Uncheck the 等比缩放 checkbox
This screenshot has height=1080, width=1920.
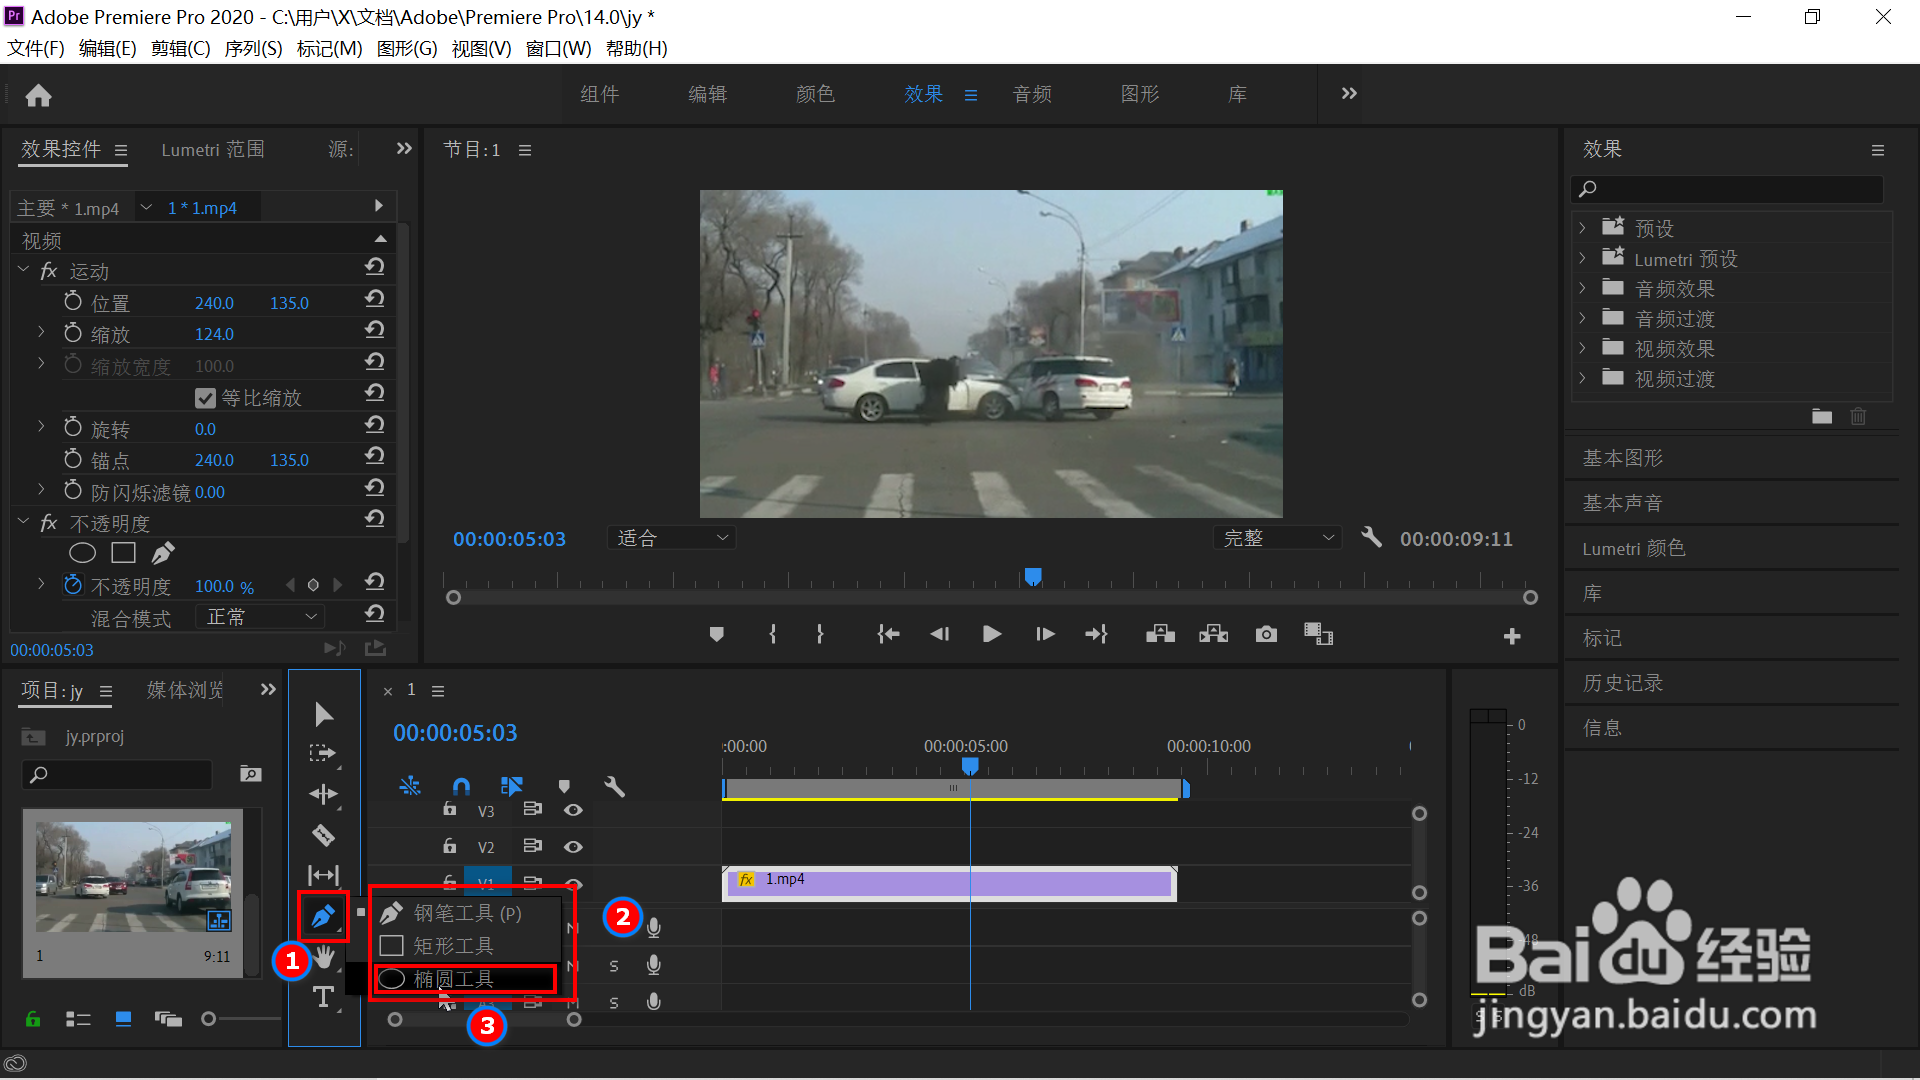[205, 397]
